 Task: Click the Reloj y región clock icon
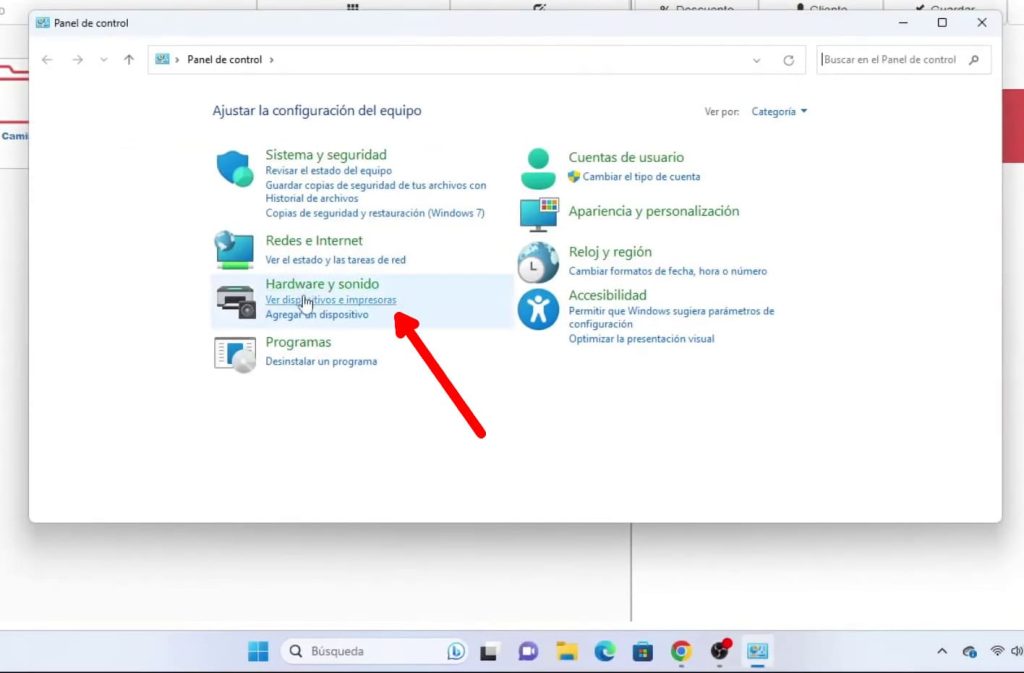click(538, 262)
